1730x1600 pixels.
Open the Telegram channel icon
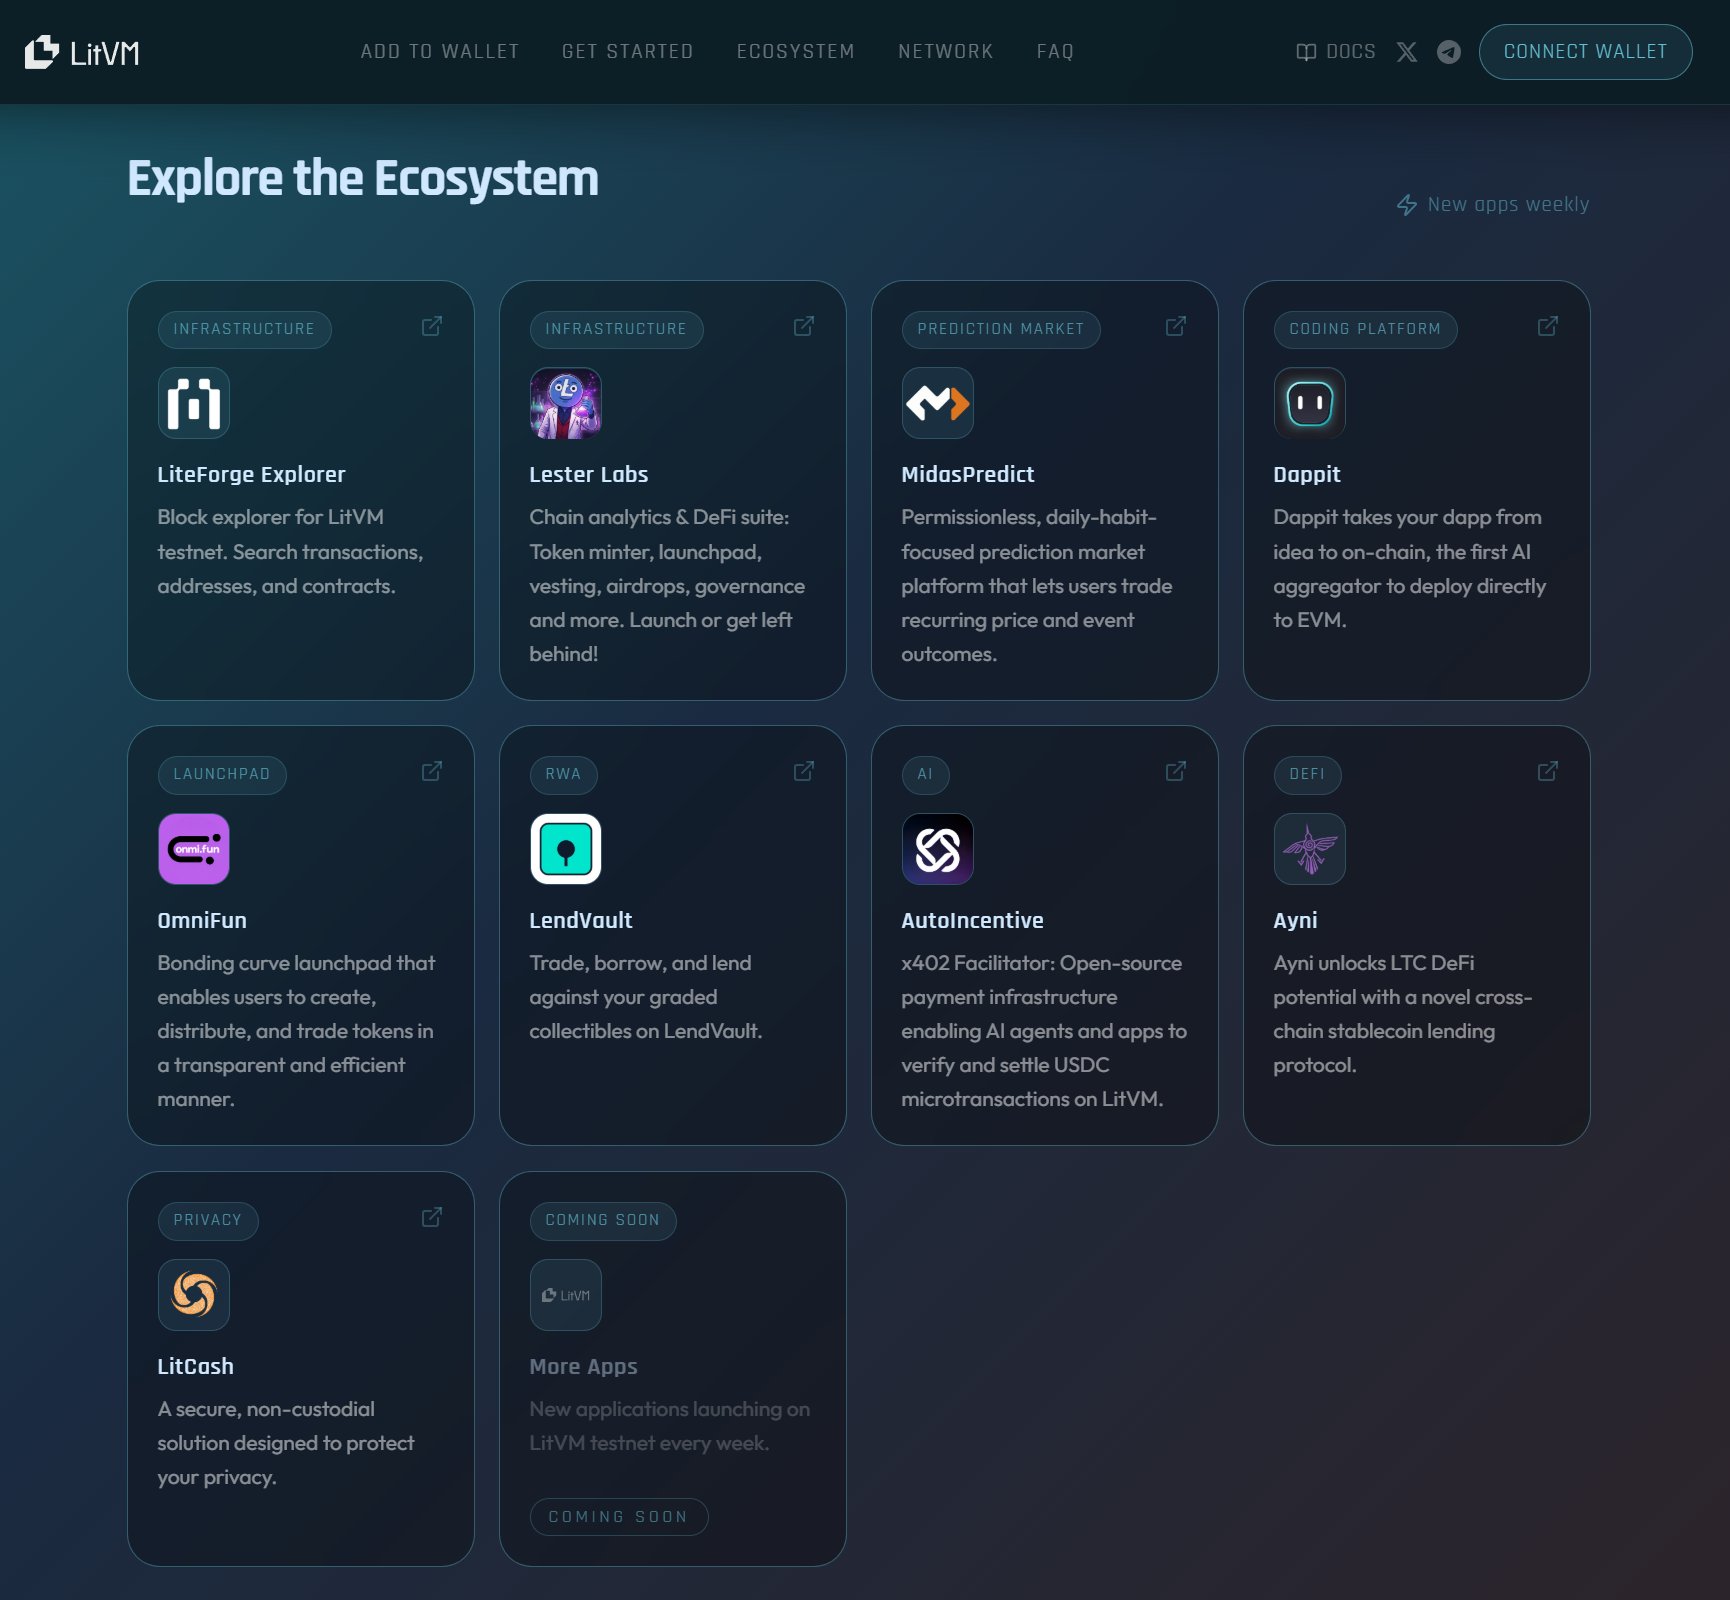tap(1449, 52)
